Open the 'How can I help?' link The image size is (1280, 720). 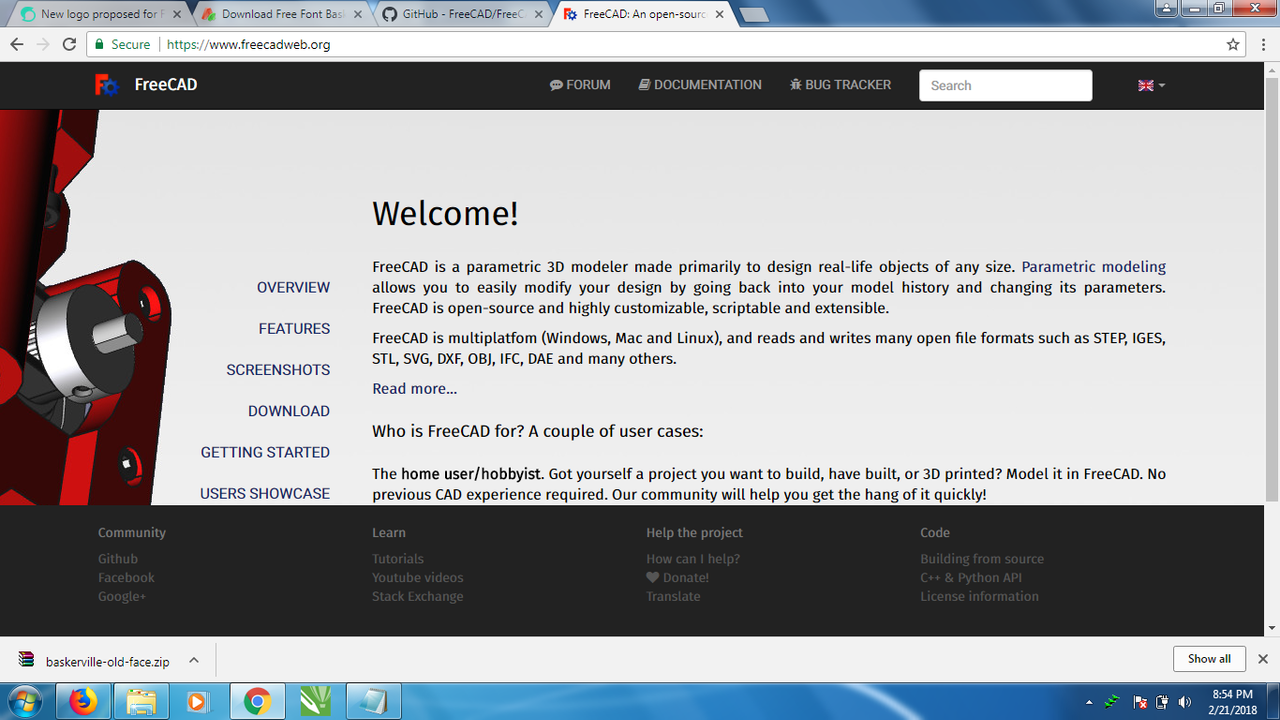[x=693, y=559]
